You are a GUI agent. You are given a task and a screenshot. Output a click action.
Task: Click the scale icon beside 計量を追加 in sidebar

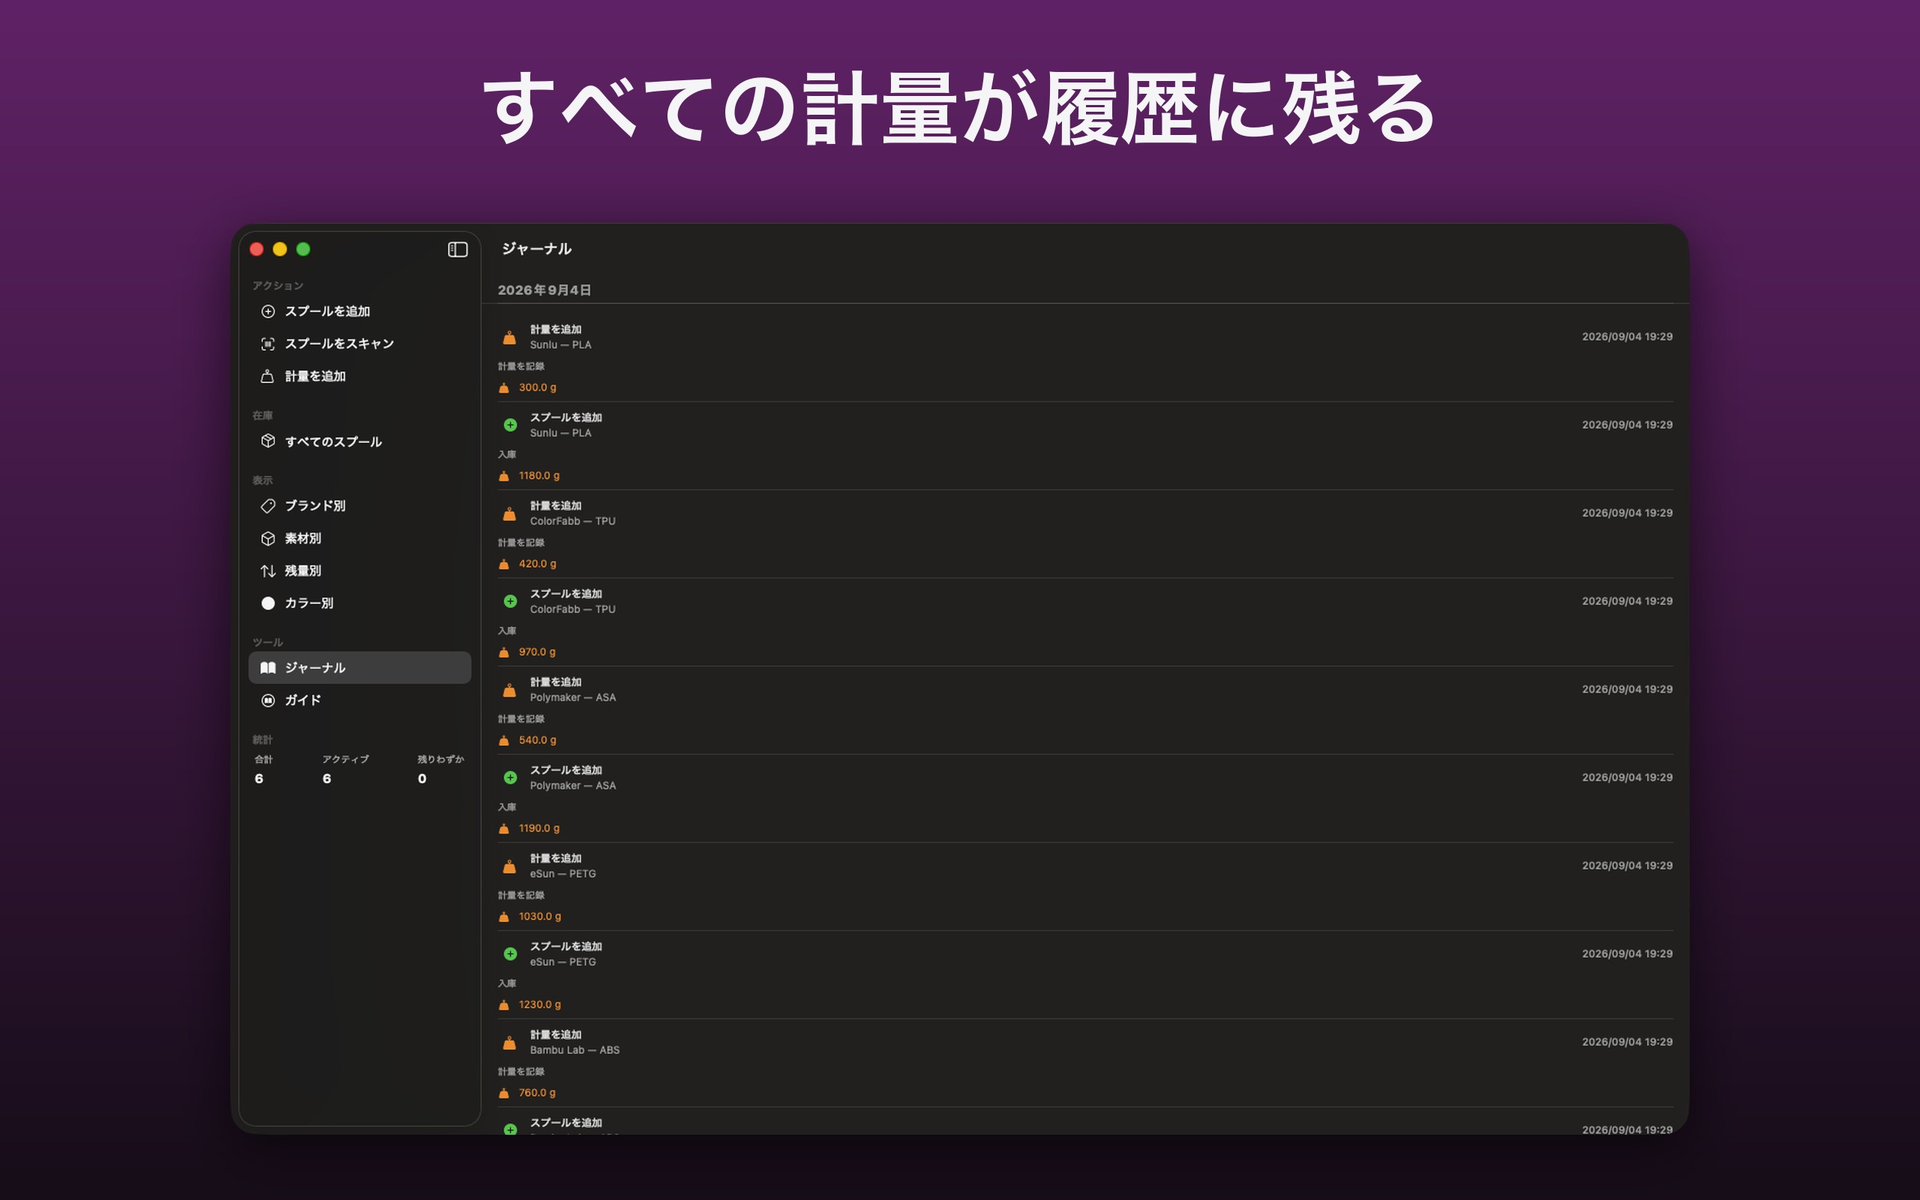point(268,376)
